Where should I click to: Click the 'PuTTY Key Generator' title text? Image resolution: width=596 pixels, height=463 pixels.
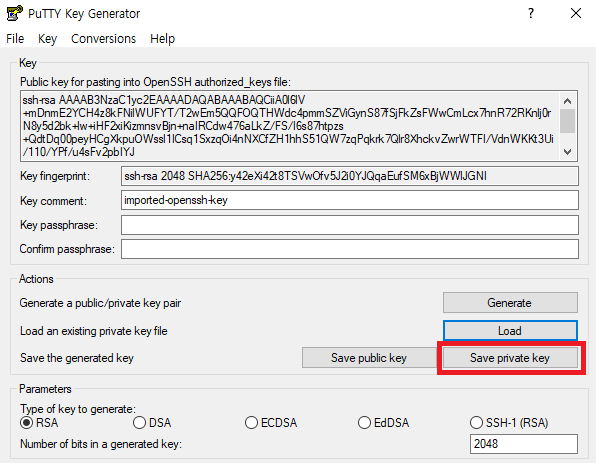pyautogui.click(x=84, y=14)
